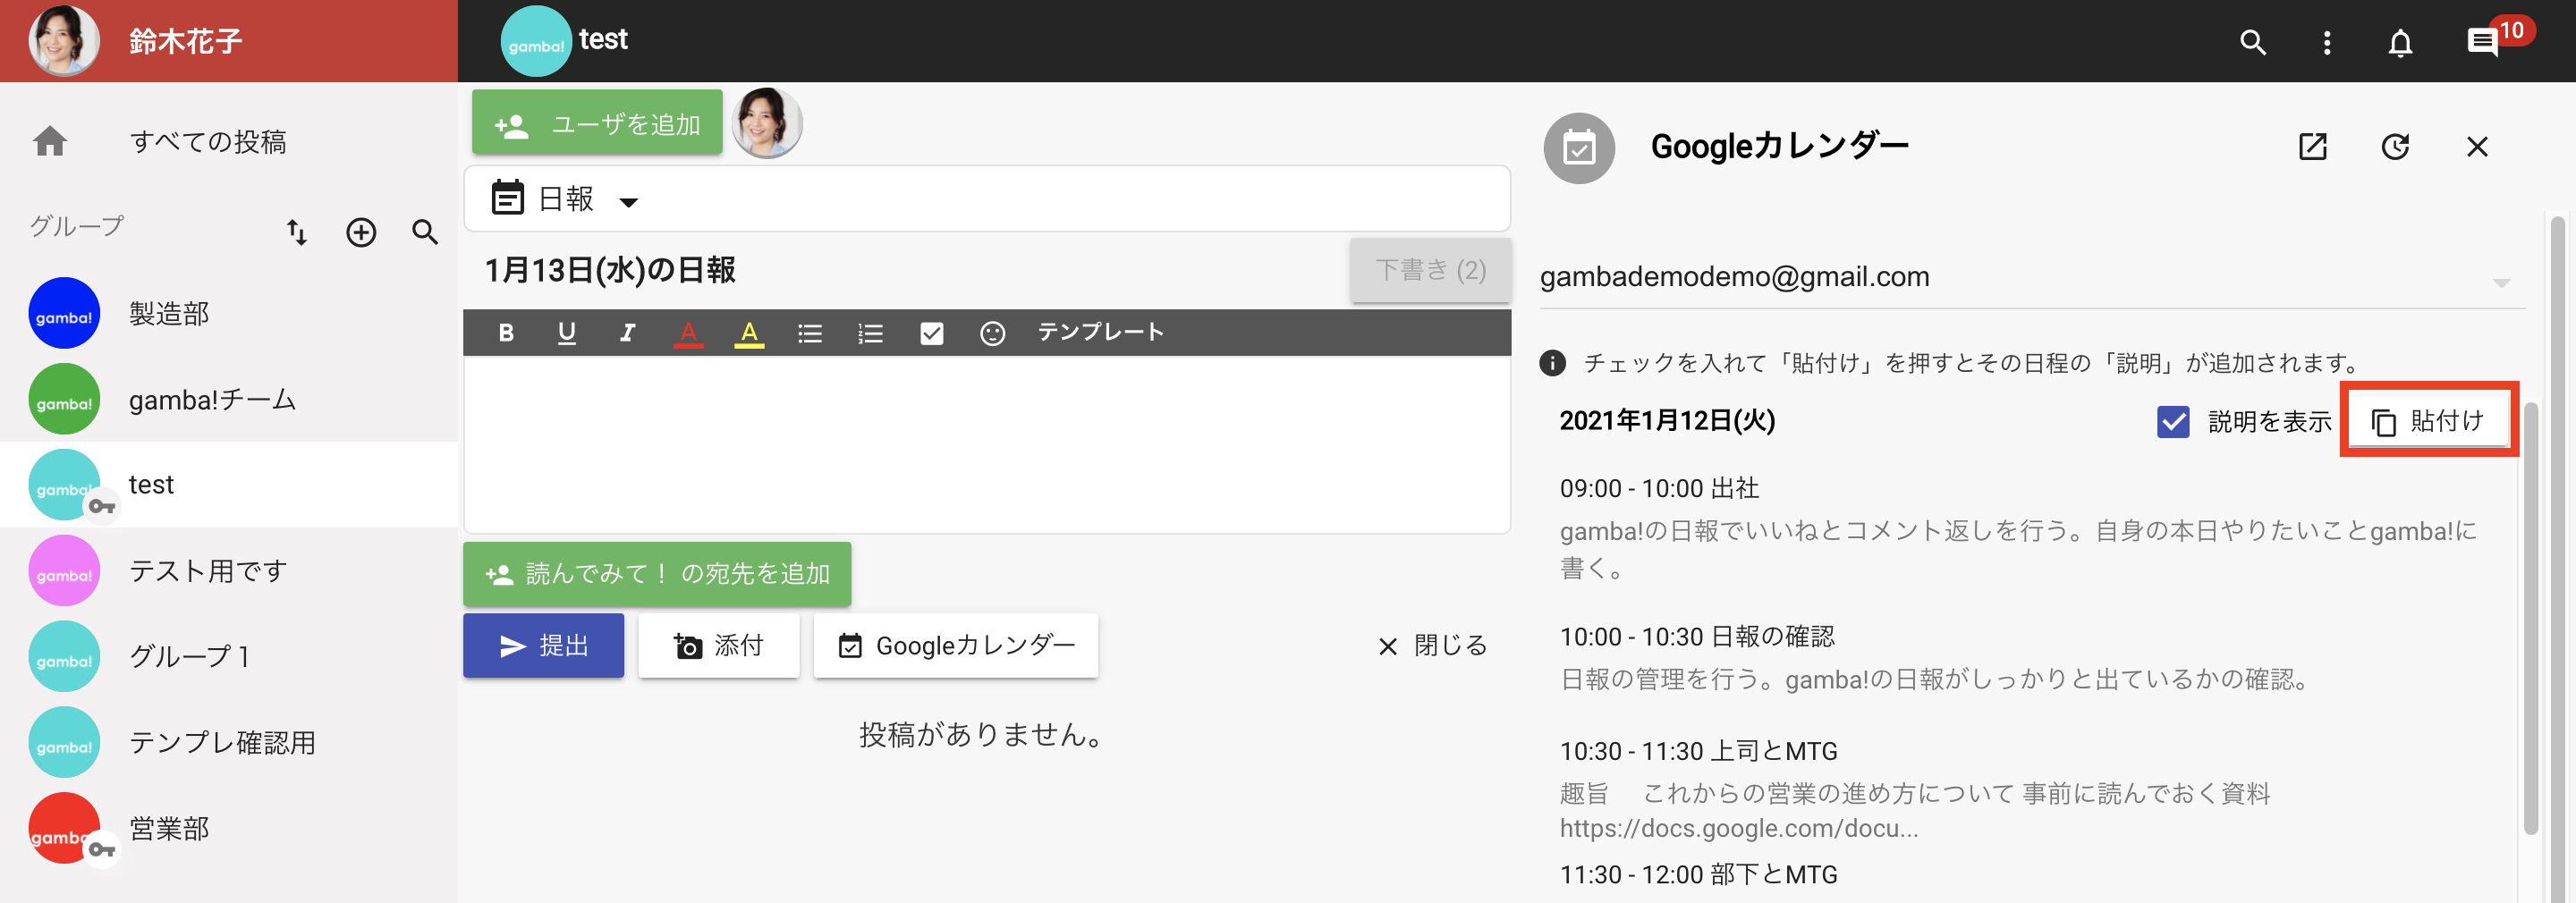This screenshot has width=2576, height=903.
Task: Click 鈴木花子 profile avatar in header
Action: click(64, 41)
